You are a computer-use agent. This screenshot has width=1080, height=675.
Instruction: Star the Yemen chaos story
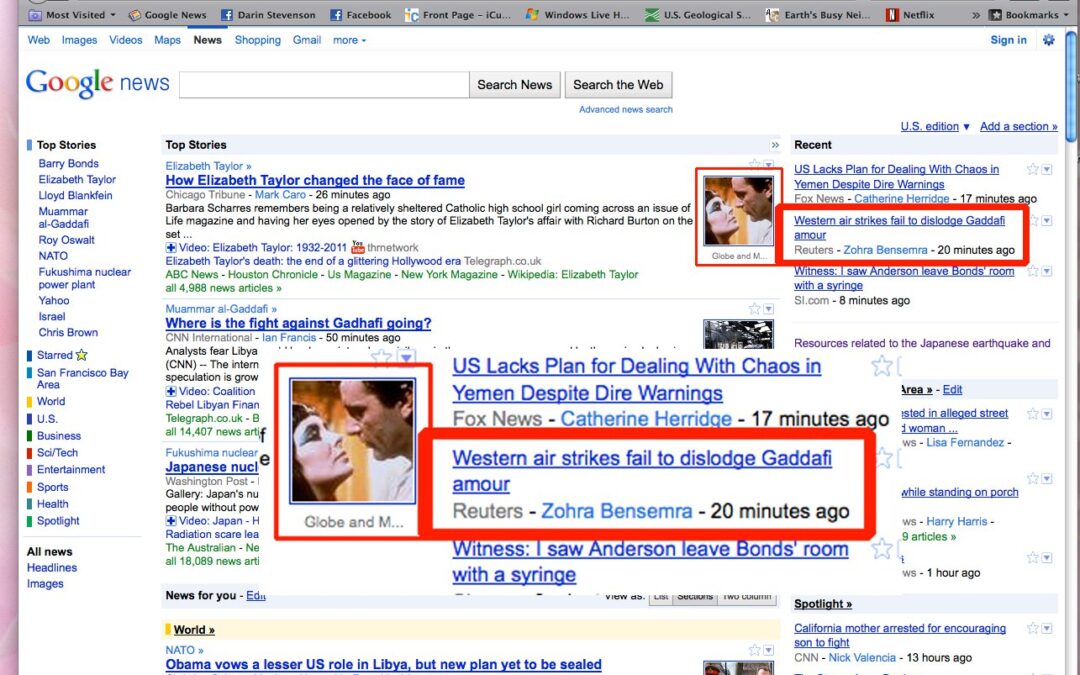pos(1032,169)
